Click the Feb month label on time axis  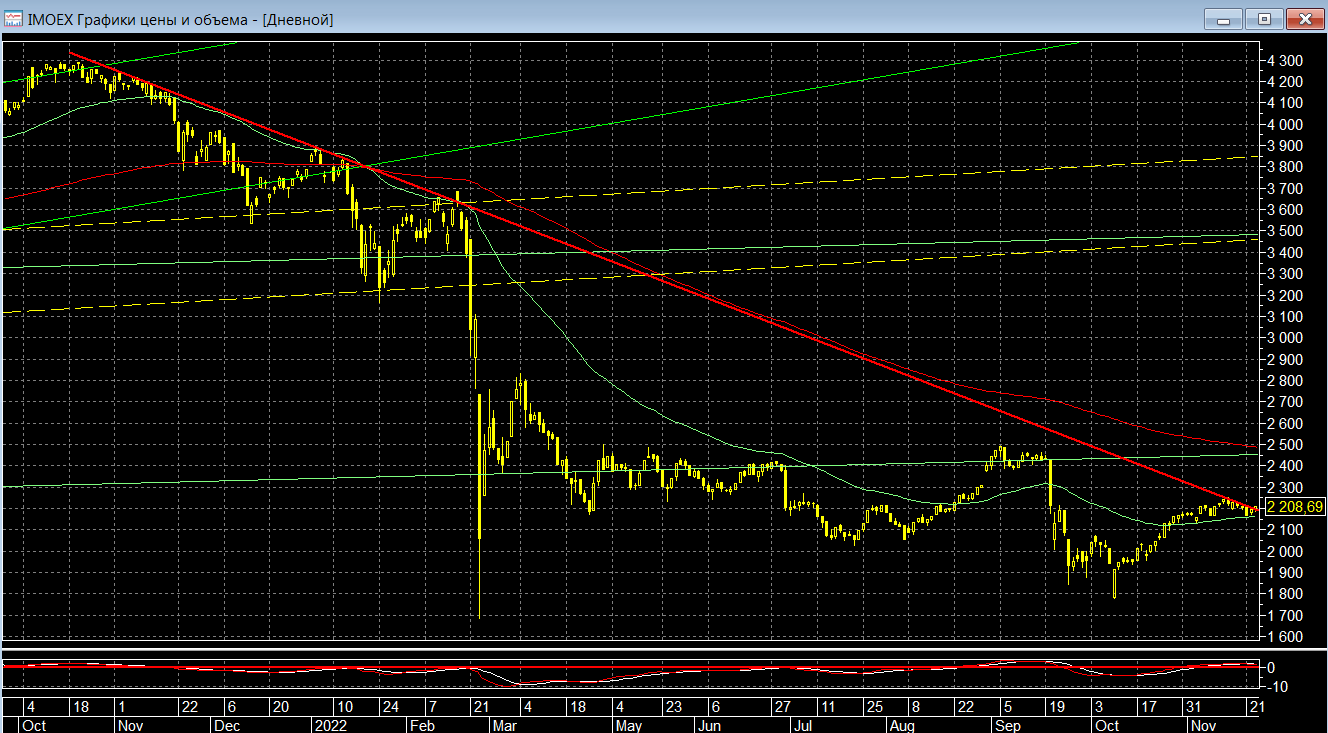(x=422, y=725)
